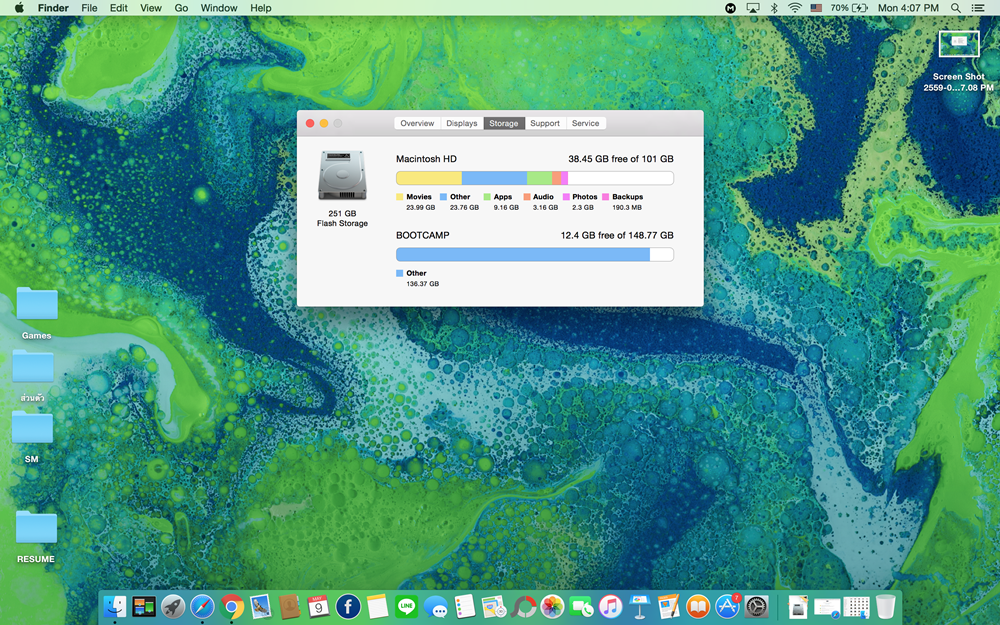Open Photos app in the Dock
This screenshot has width=1000, height=625.
pos(552,607)
